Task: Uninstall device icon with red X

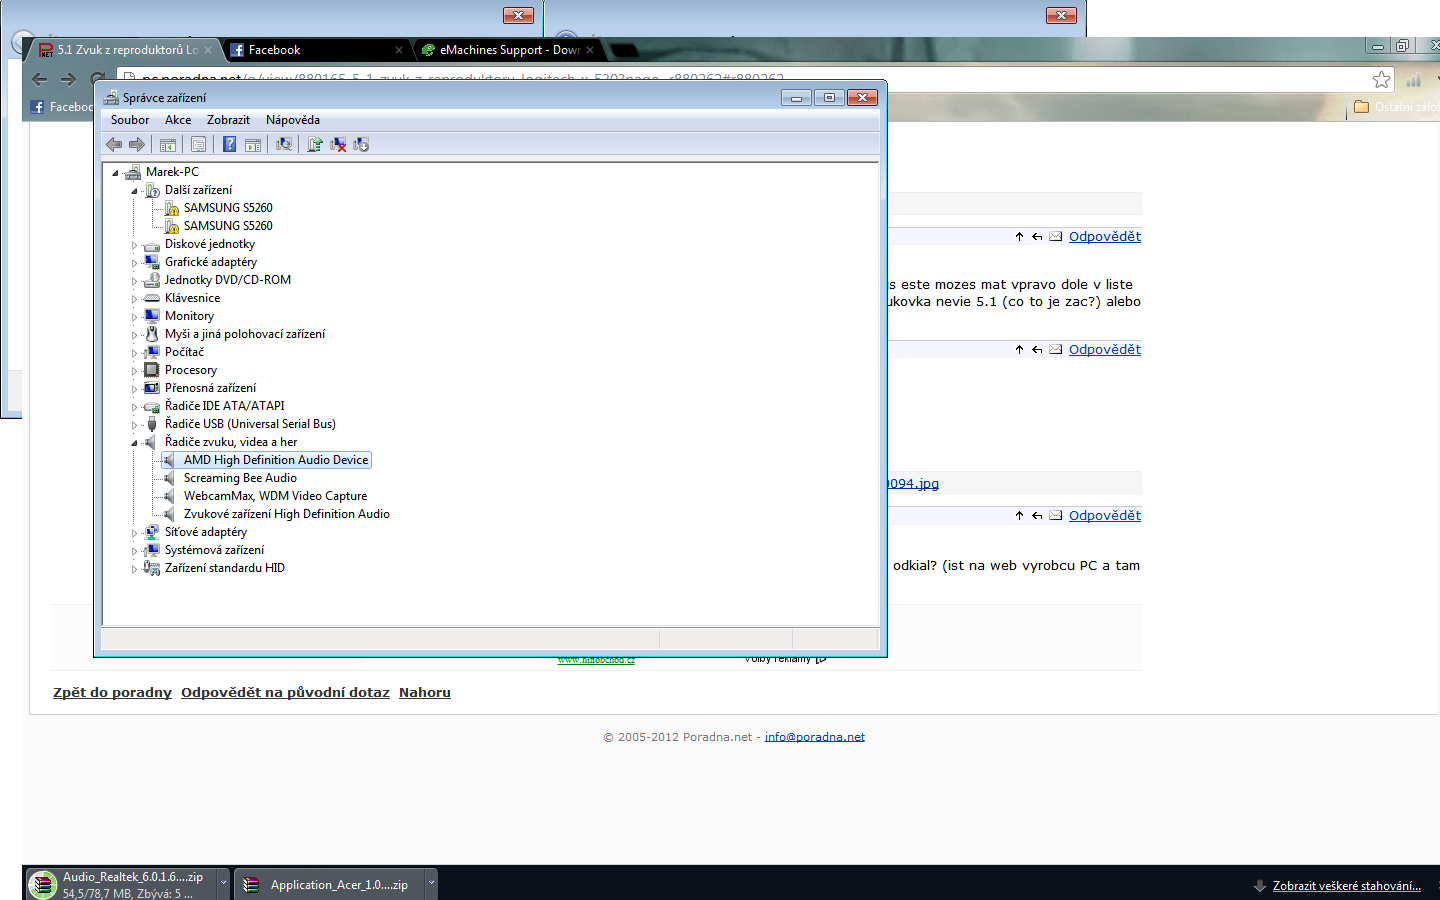Action: pos(338,145)
